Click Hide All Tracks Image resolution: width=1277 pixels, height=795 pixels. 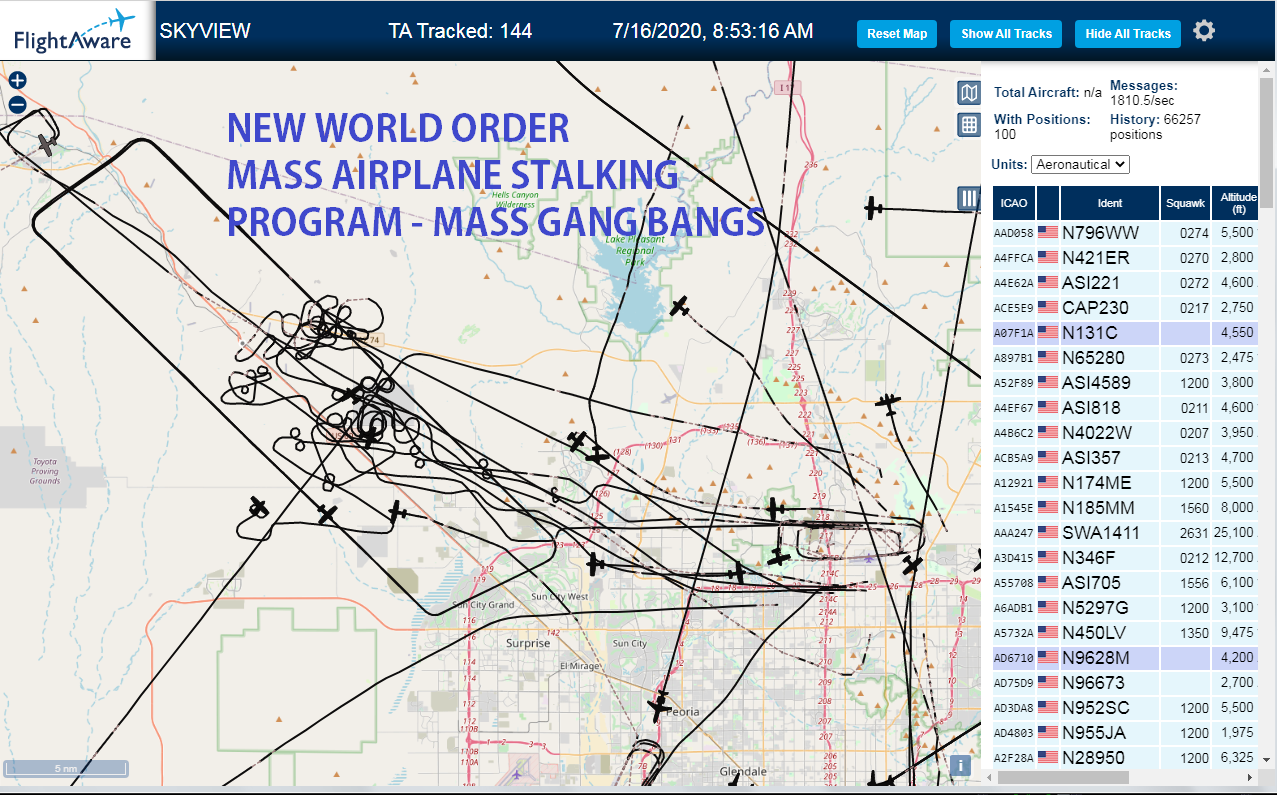pyautogui.click(x=1128, y=33)
